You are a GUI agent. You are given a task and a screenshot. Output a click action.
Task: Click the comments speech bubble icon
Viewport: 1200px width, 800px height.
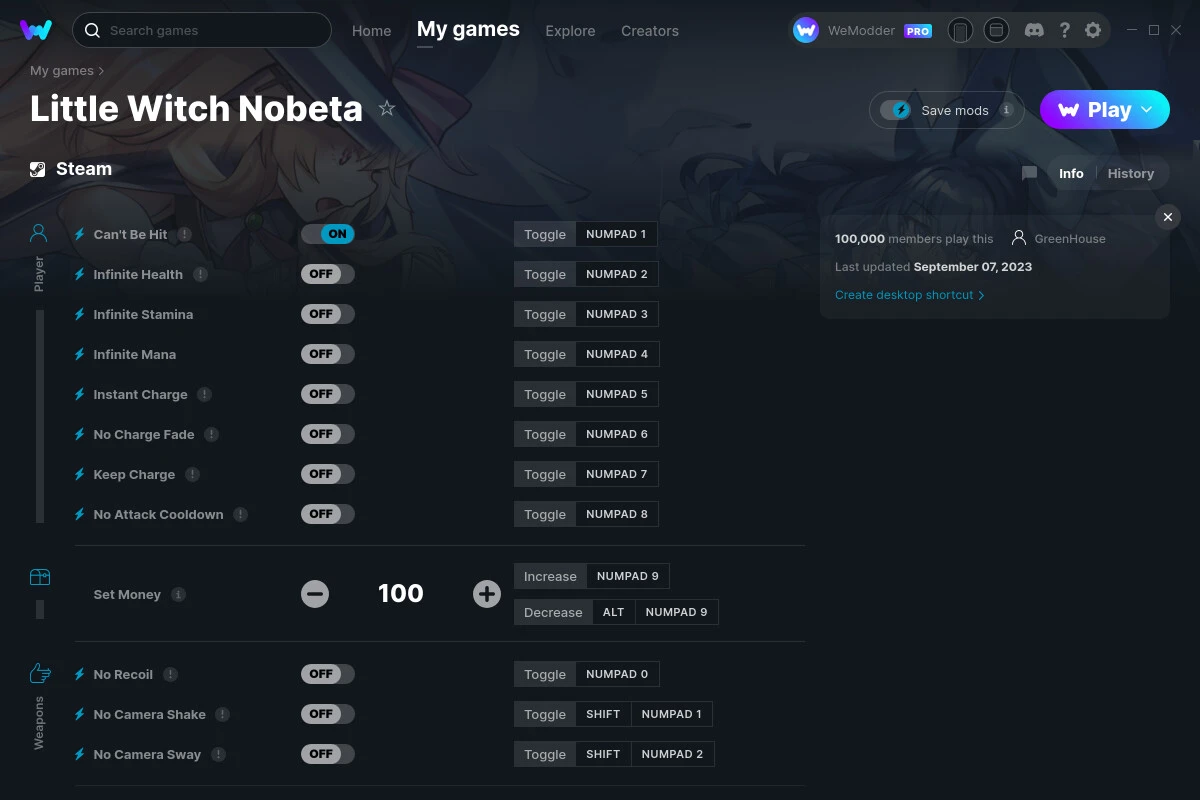coord(1029,173)
